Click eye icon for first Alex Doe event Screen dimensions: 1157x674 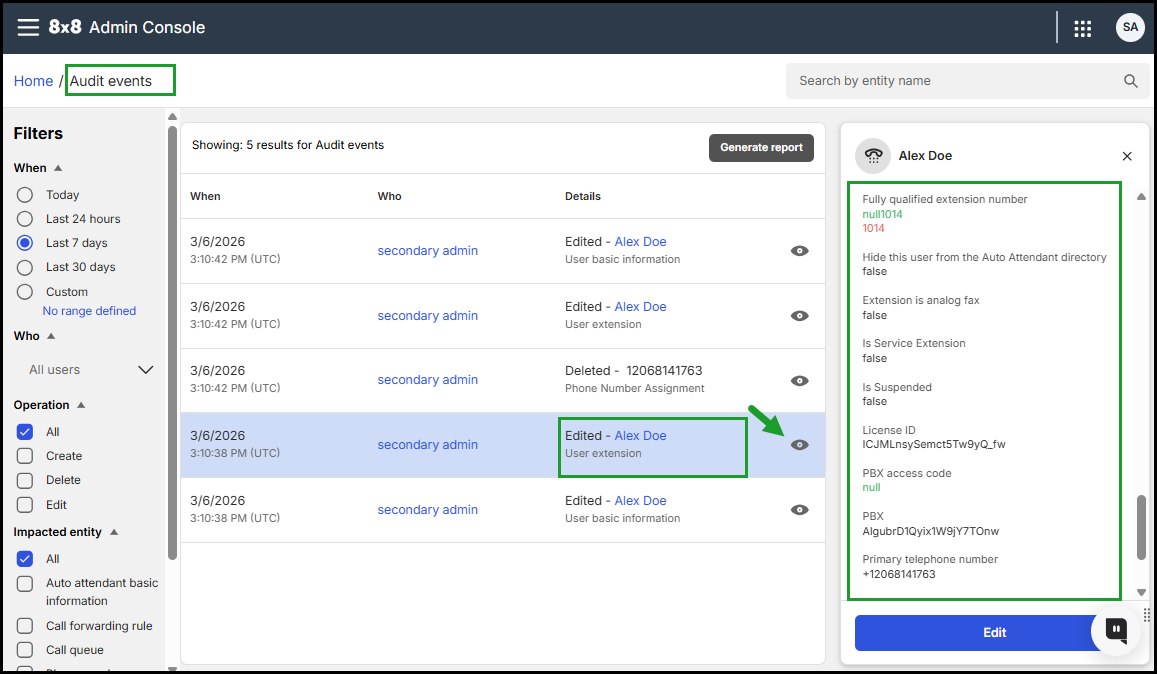(x=799, y=251)
